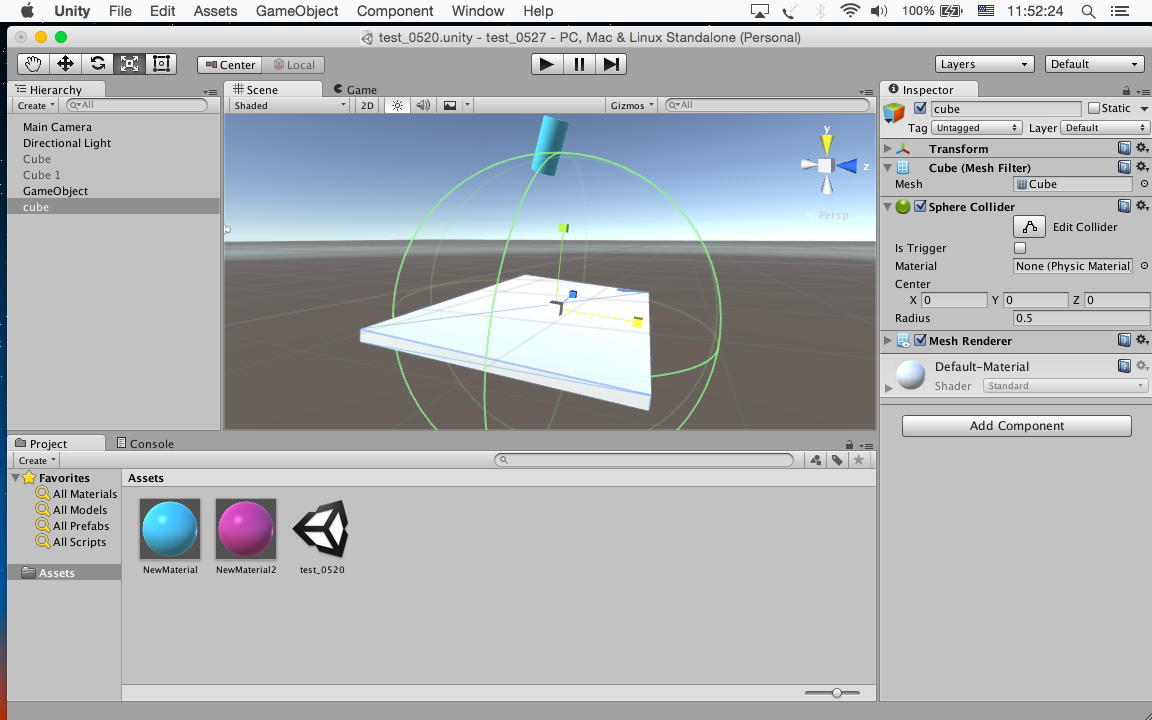1152x720 pixels.
Task: Step one frame forward
Action: click(x=611, y=64)
